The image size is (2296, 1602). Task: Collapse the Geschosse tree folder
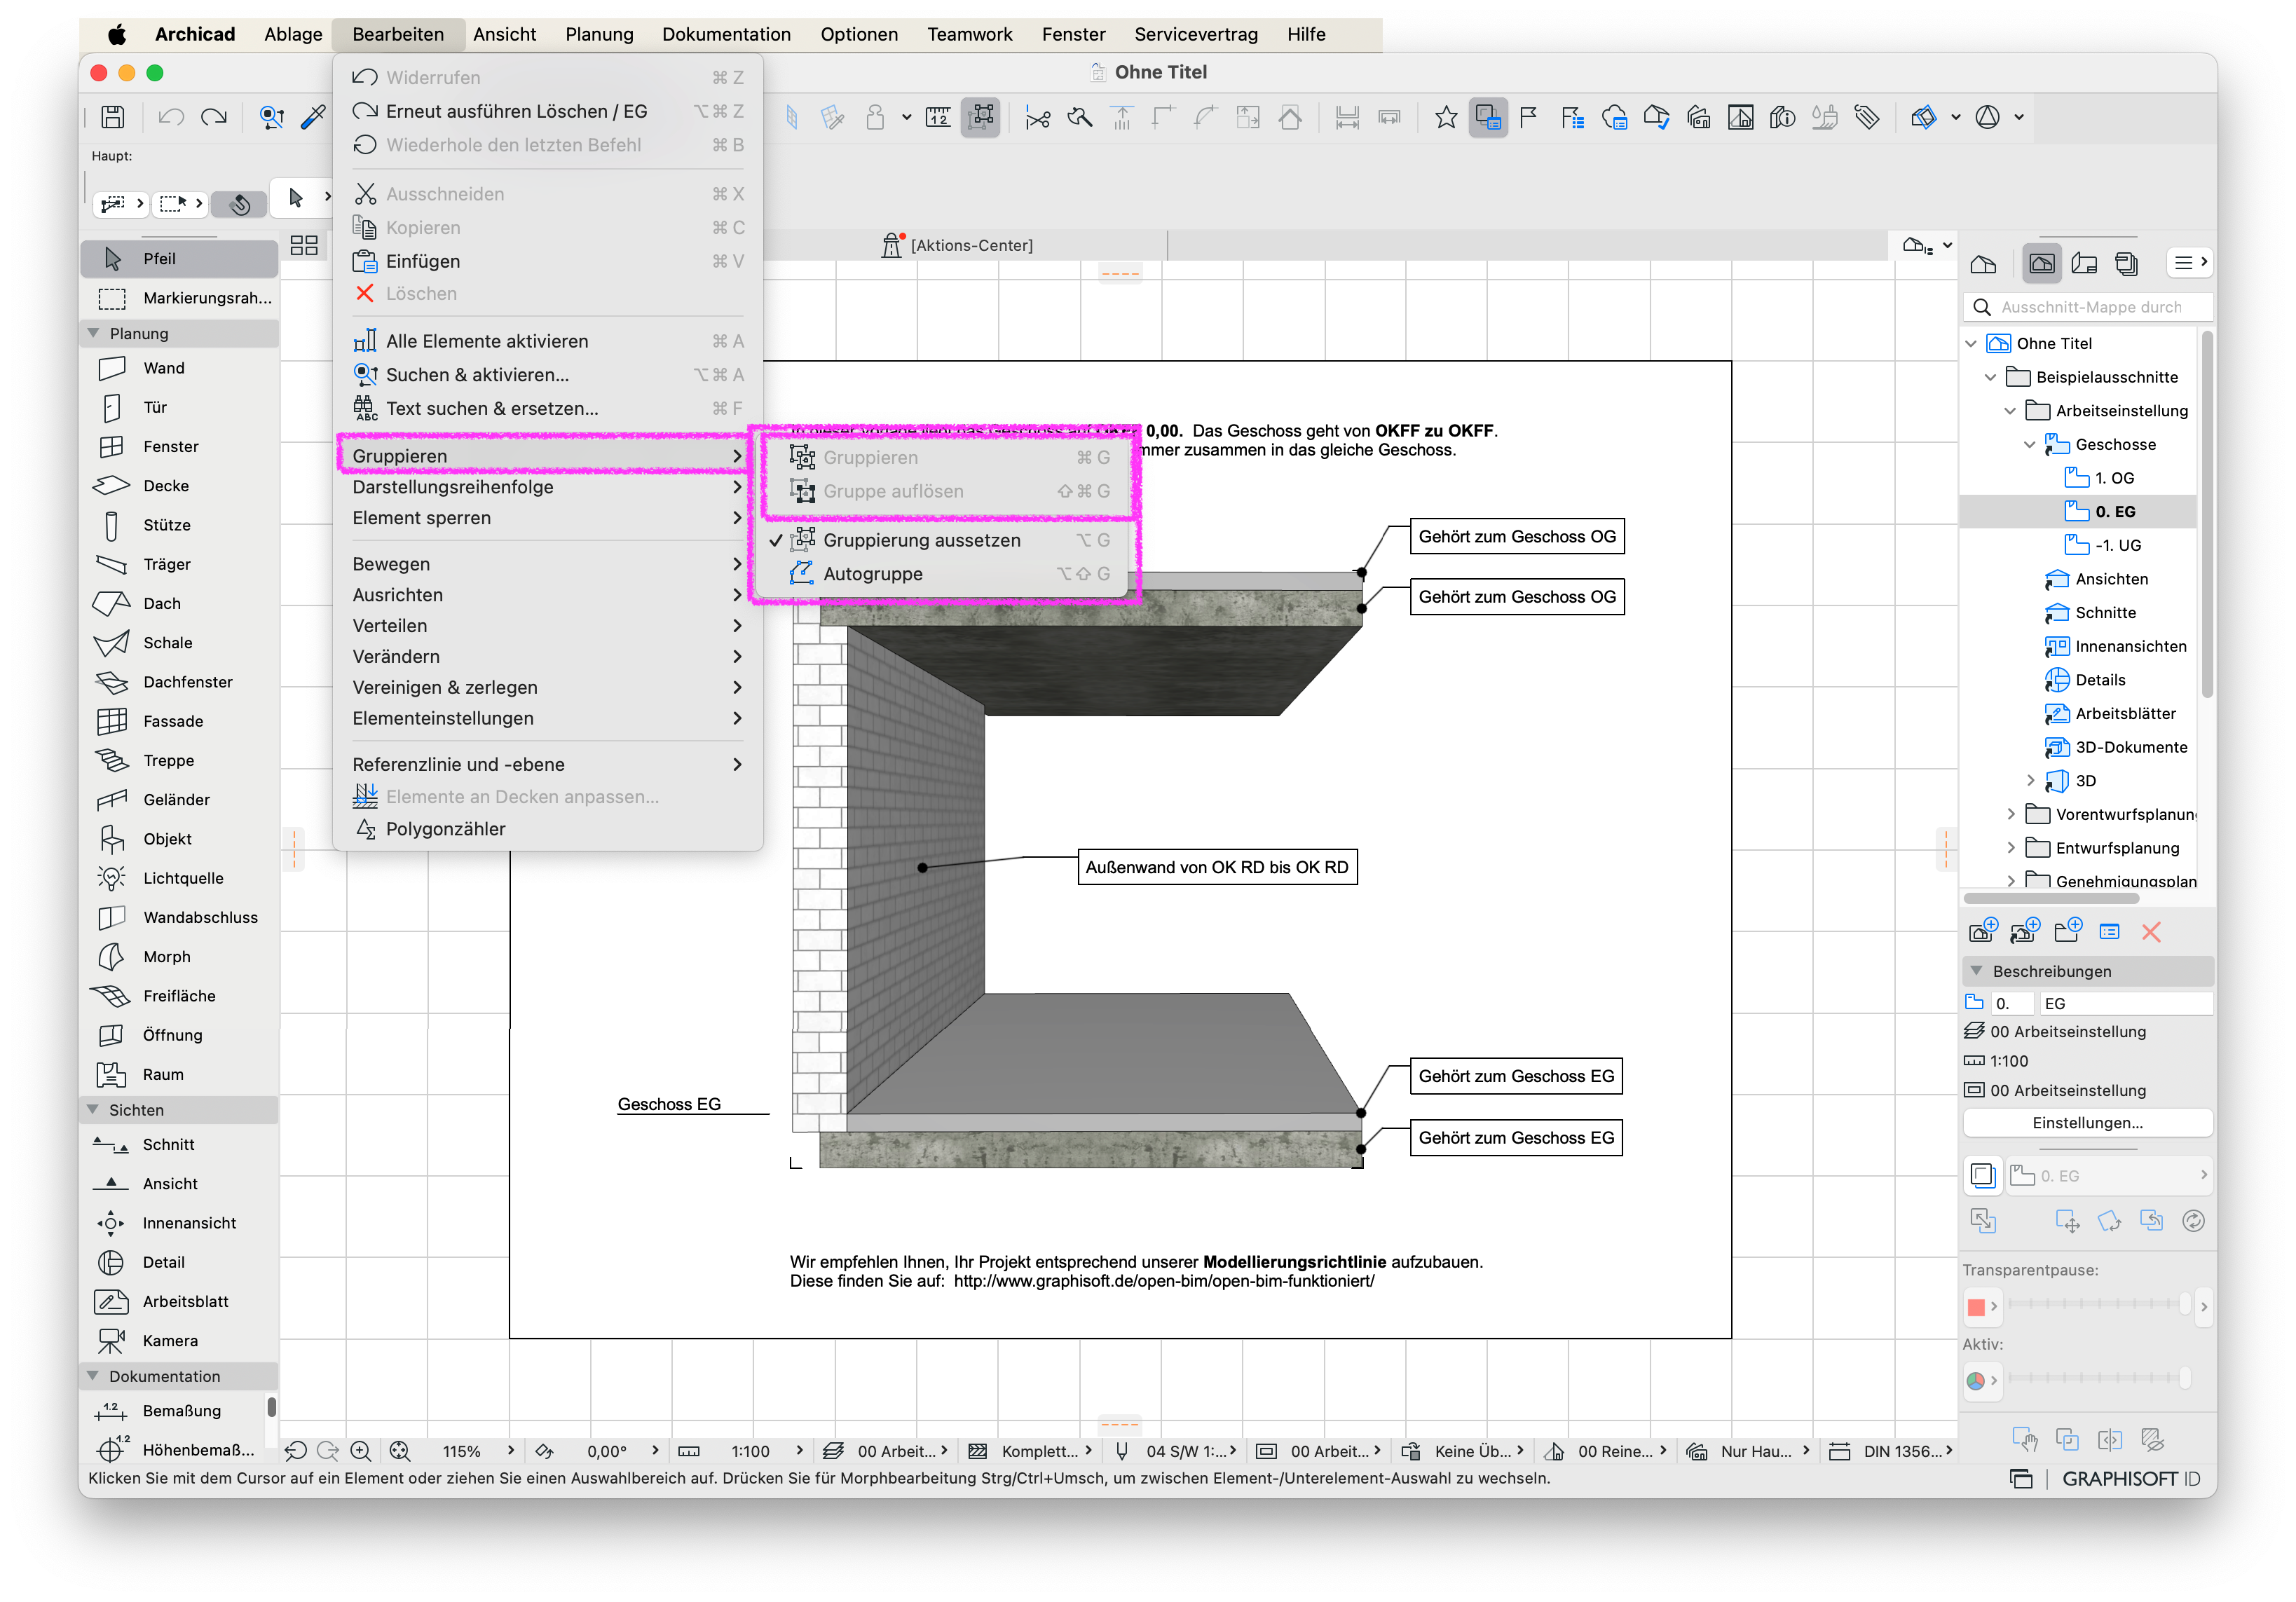2029,444
